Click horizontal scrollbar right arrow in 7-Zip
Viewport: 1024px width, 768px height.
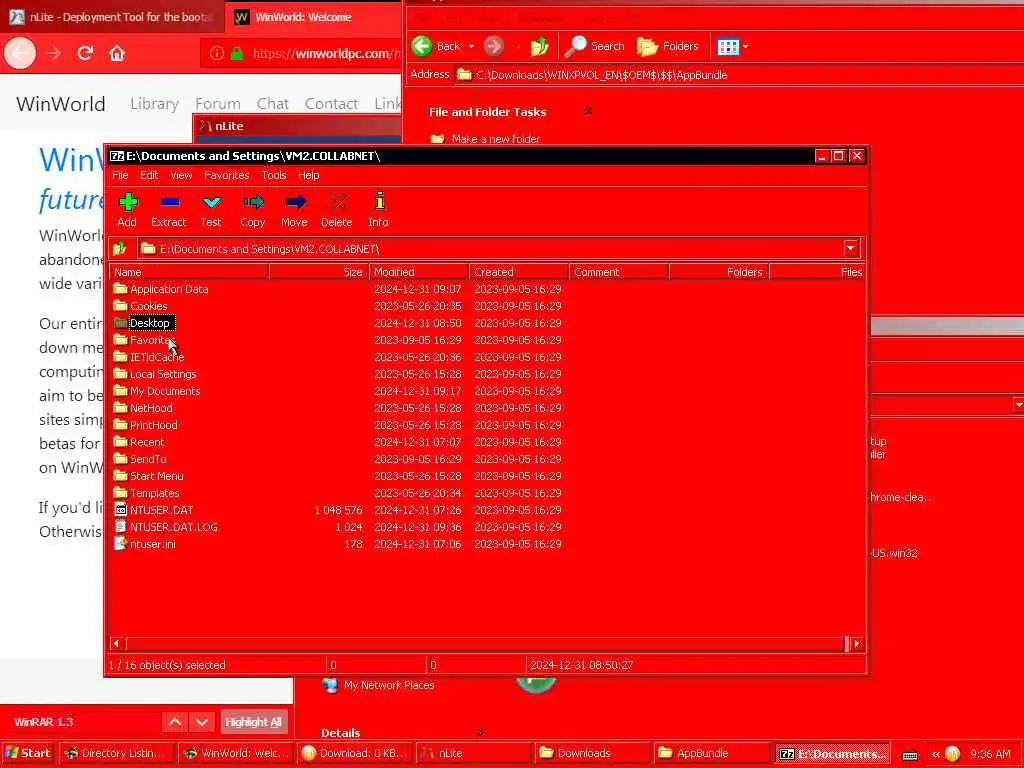(857, 644)
